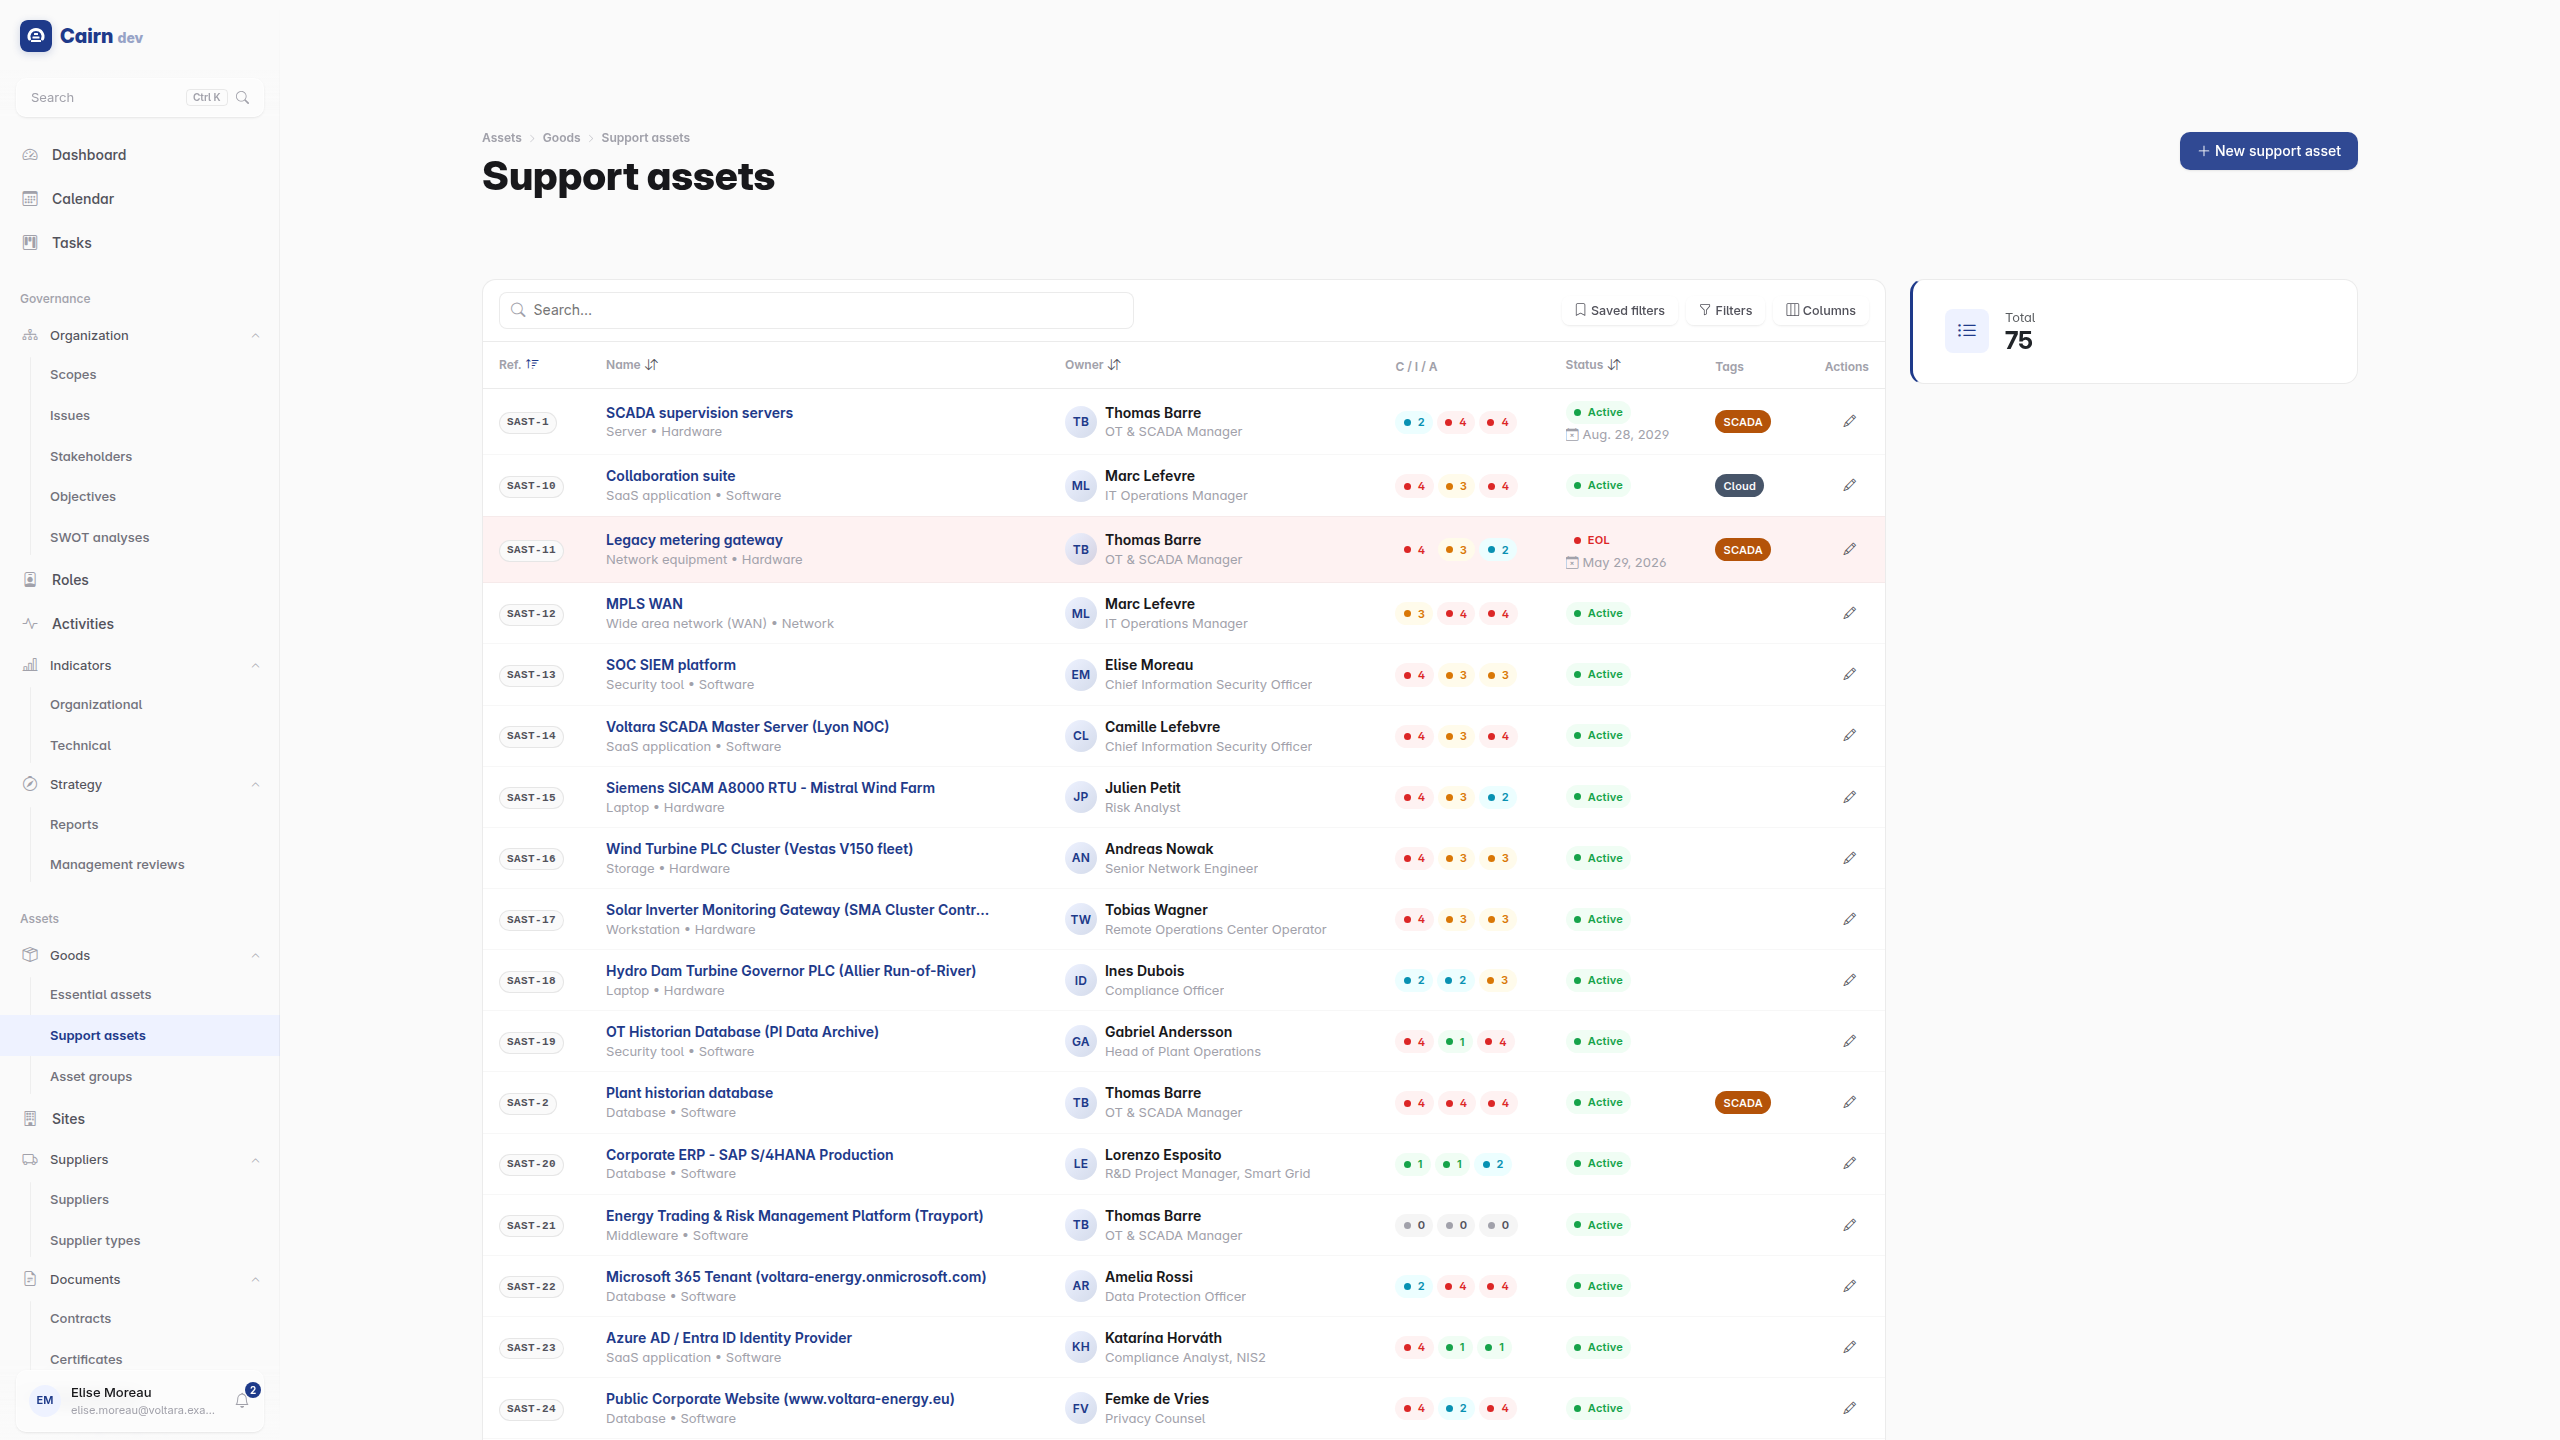Collapse the Indicators sidebar section
This screenshot has width=2560, height=1440.
pos(255,666)
